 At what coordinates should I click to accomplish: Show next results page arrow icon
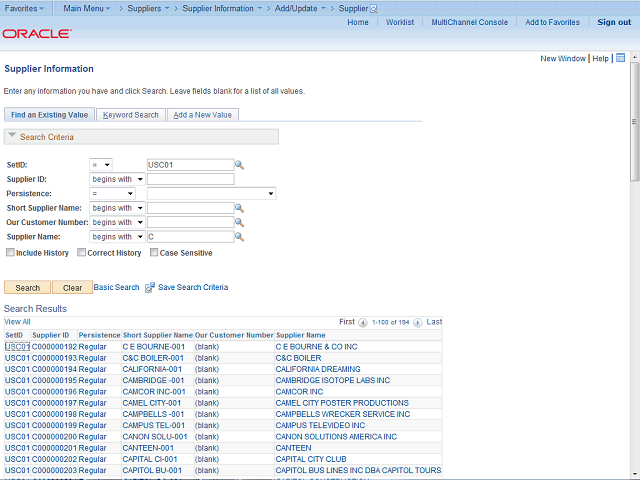pos(418,322)
